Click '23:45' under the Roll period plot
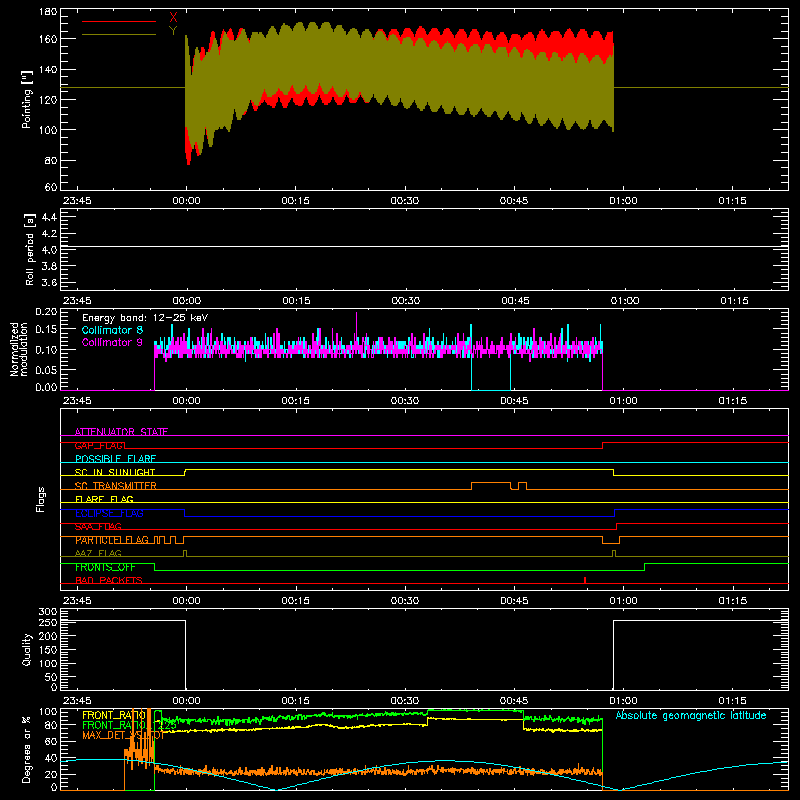Image resolution: width=800 pixels, height=800 pixels. click(77, 301)
